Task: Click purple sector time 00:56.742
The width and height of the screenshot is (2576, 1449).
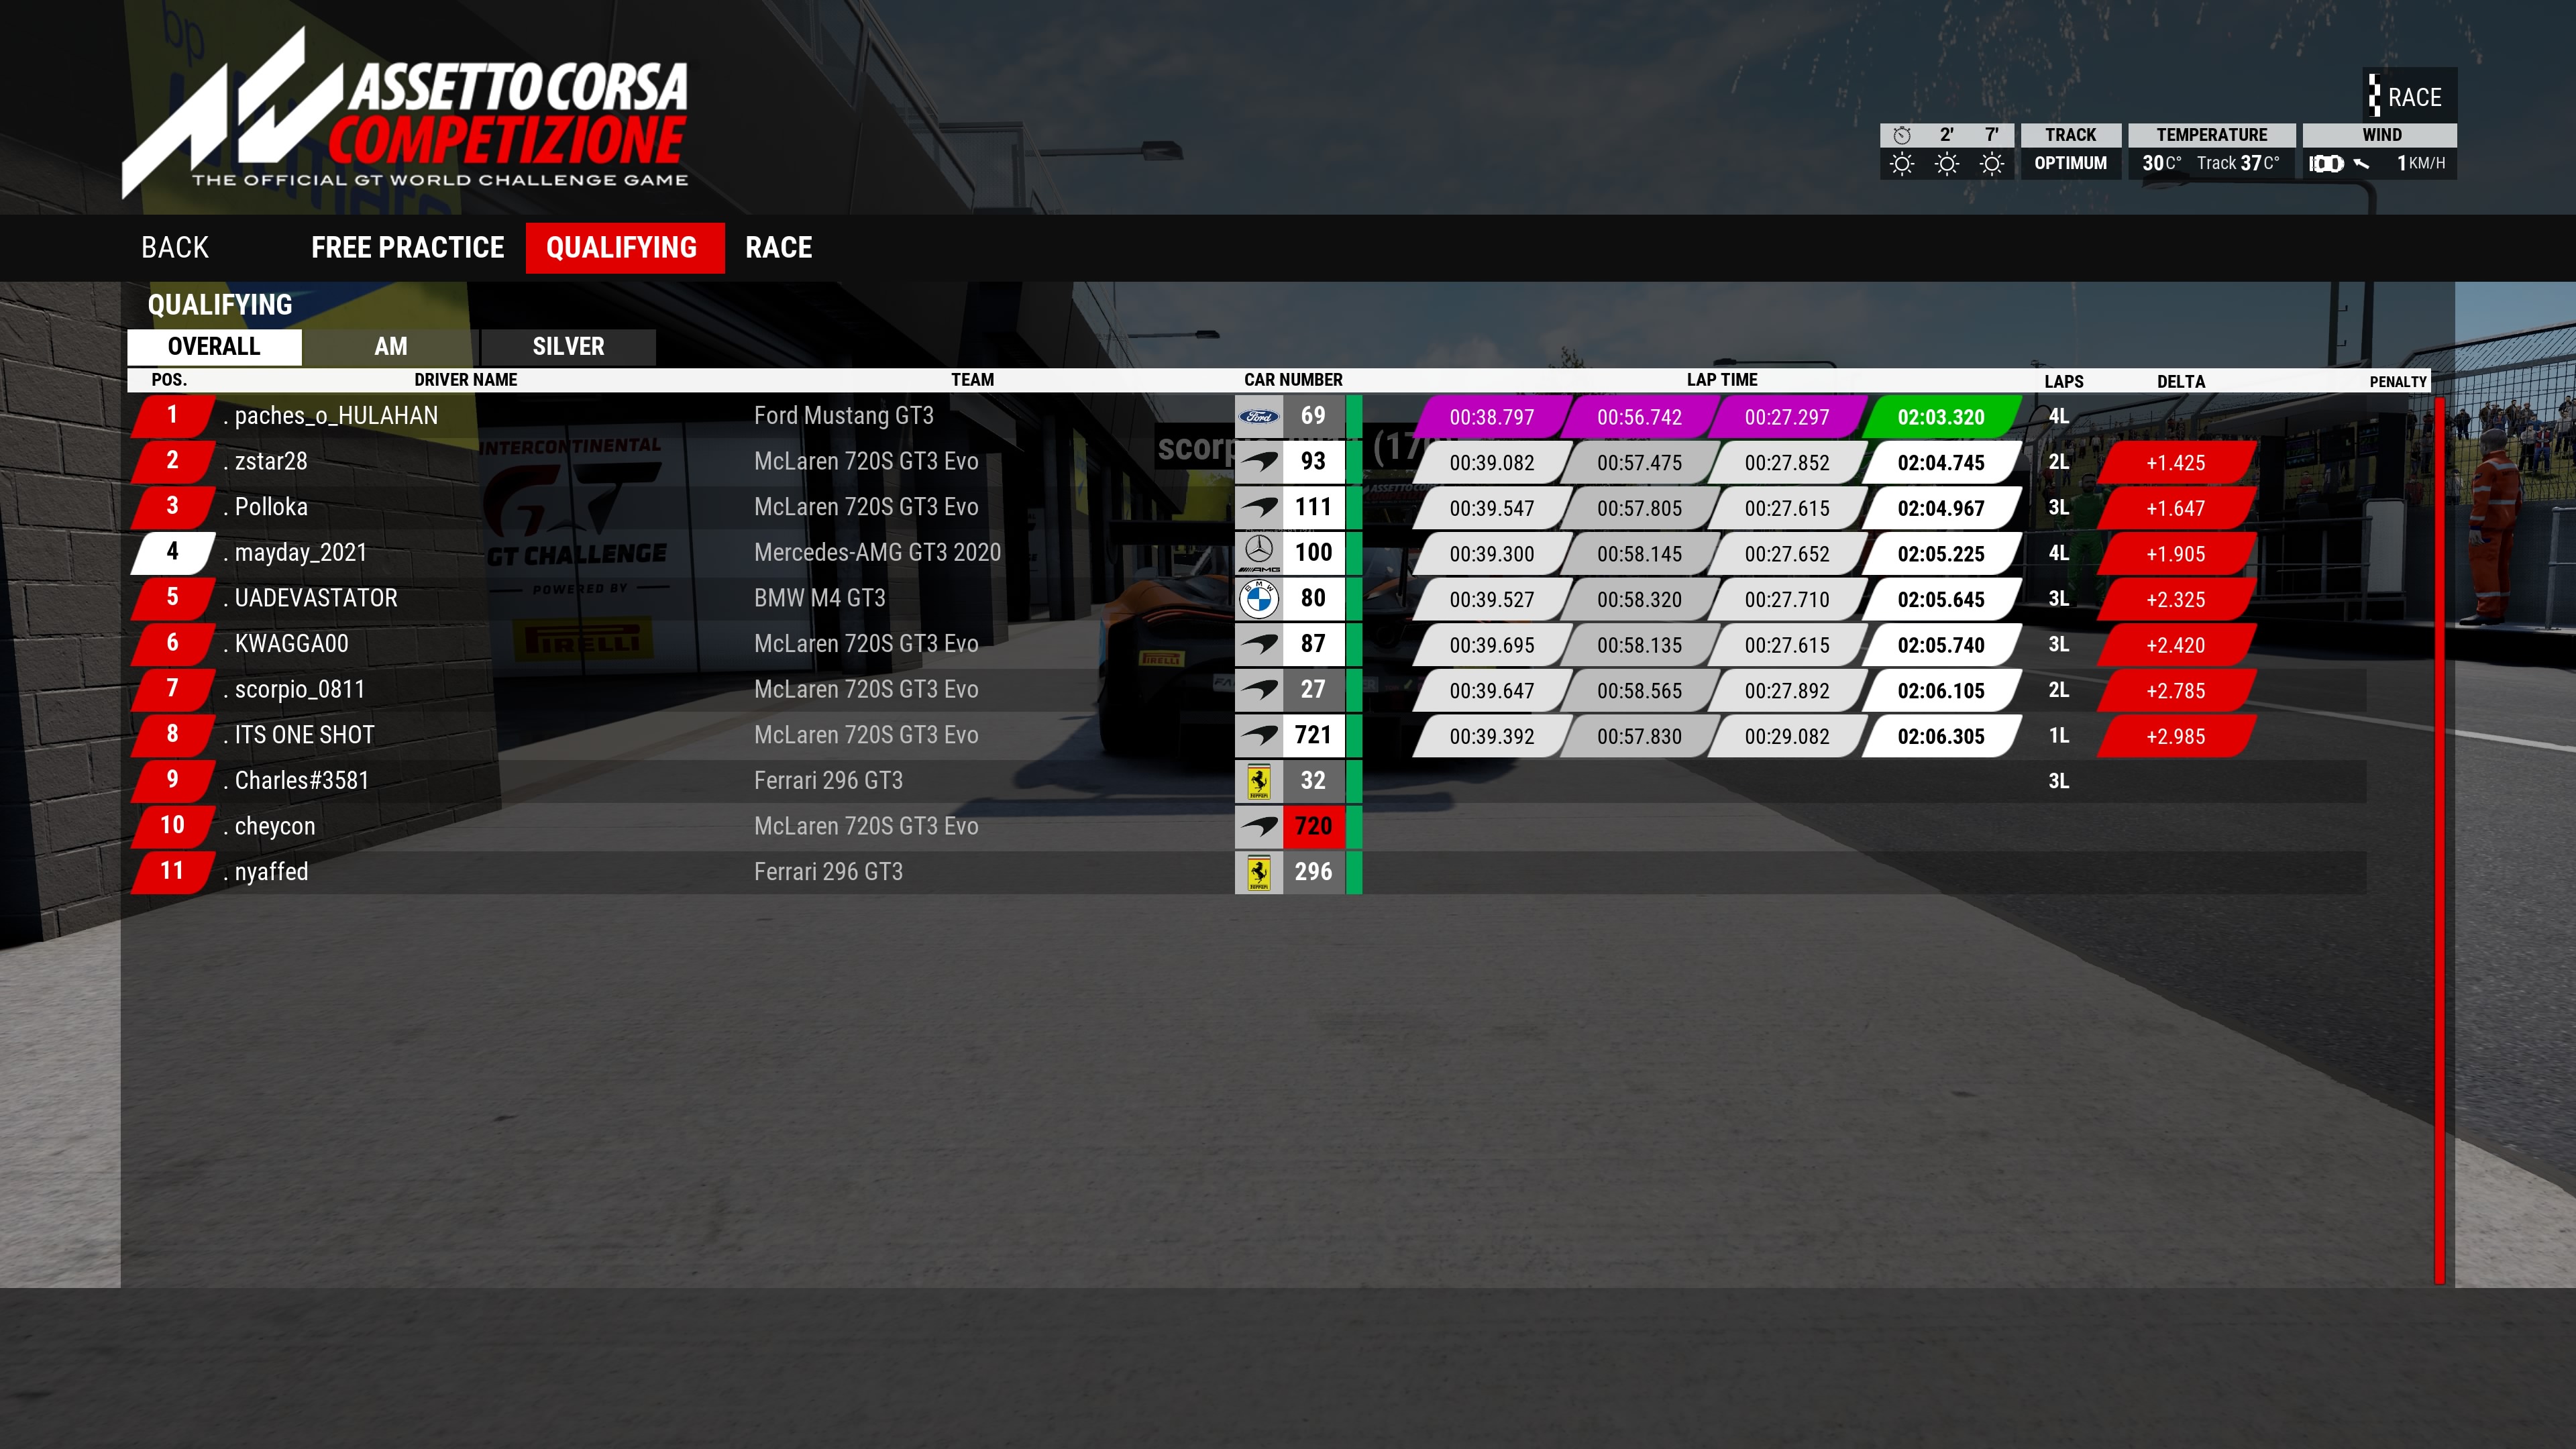Action: click(1639, 417)
